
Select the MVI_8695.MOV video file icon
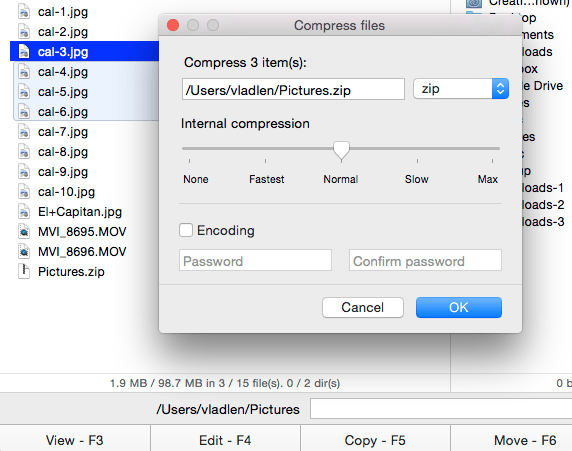pyautogui.click(x=24, y=232)
